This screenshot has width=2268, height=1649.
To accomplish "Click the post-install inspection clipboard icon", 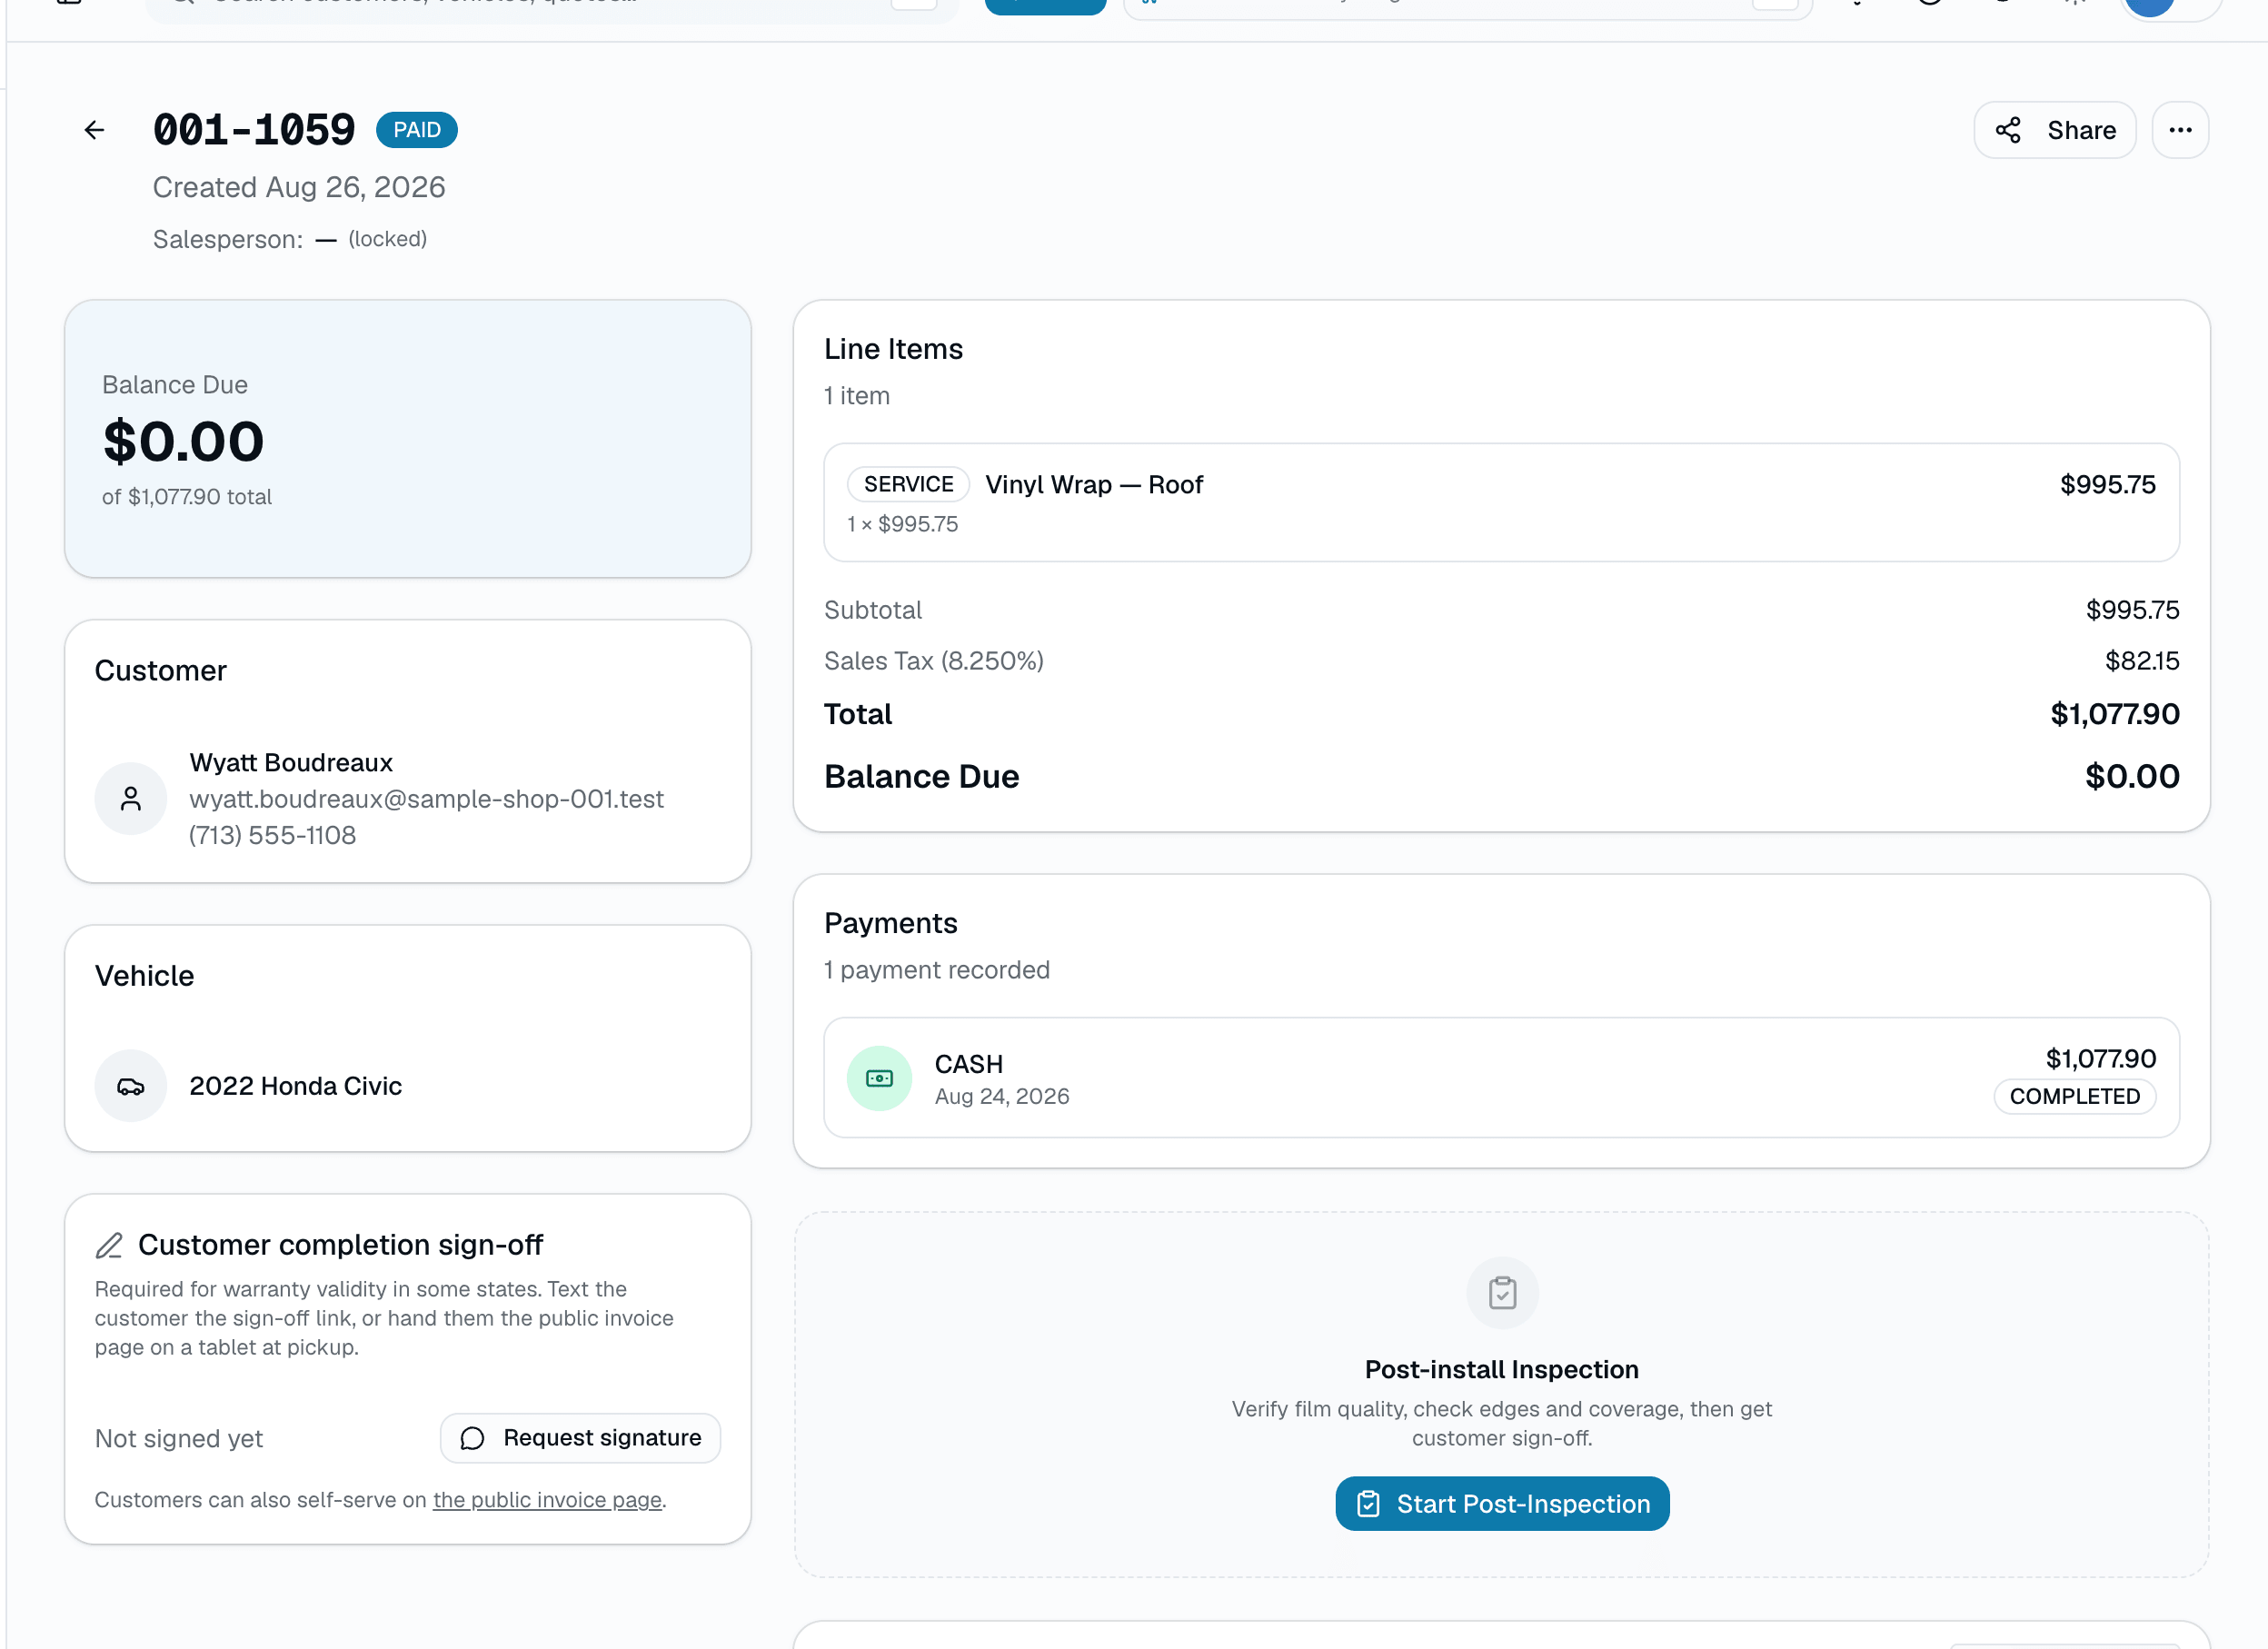I will tap(1502, 1293).
